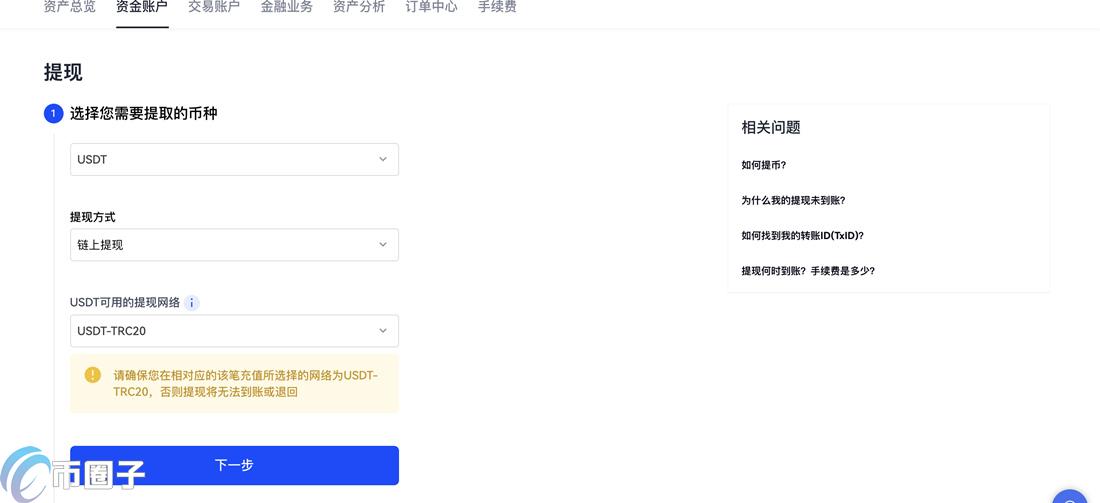The image size is (1100, 503).
Task: Open the USDT currency dropdown
Action: click(234, 159)
